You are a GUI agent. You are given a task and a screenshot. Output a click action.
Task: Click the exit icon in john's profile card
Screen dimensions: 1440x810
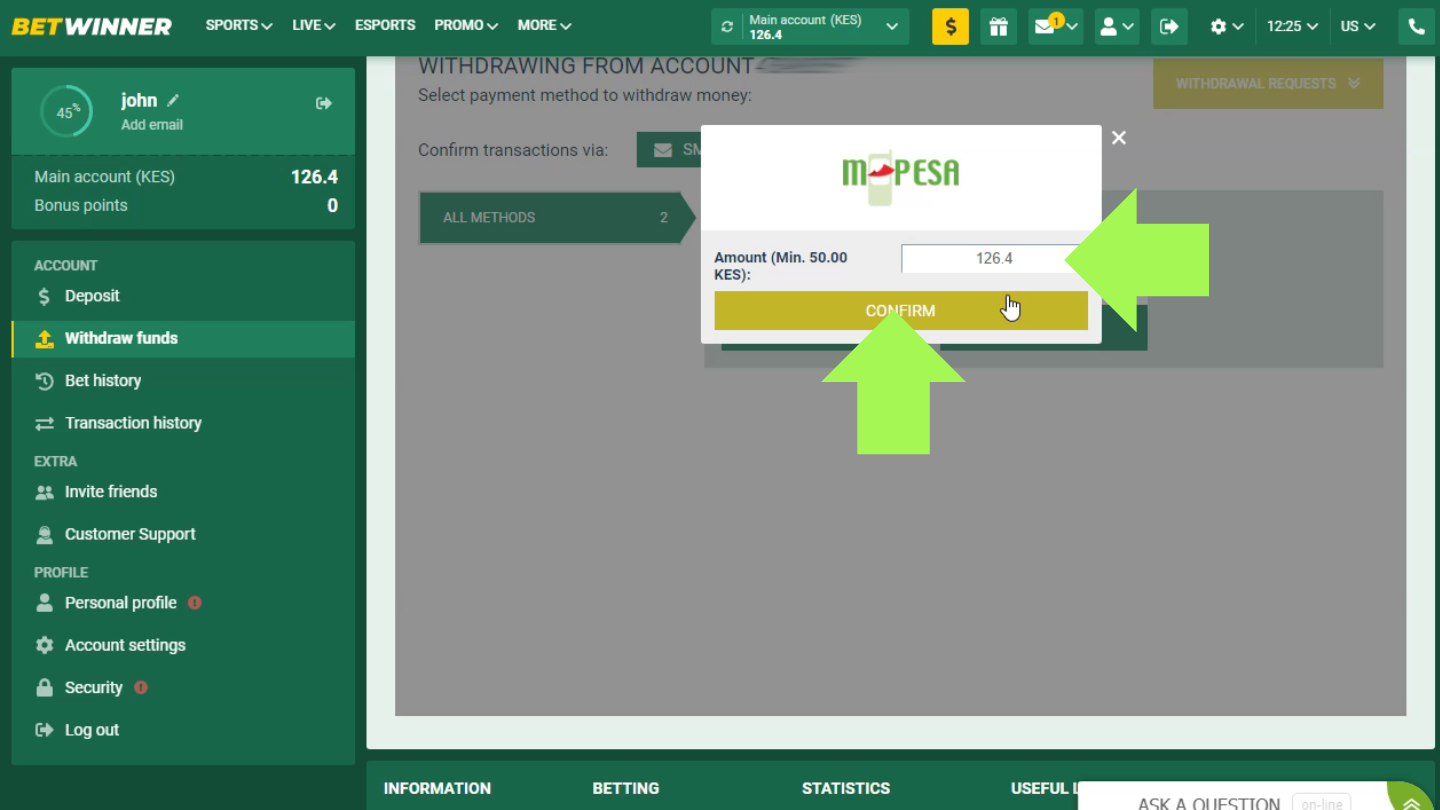click(x=323, y=103)
